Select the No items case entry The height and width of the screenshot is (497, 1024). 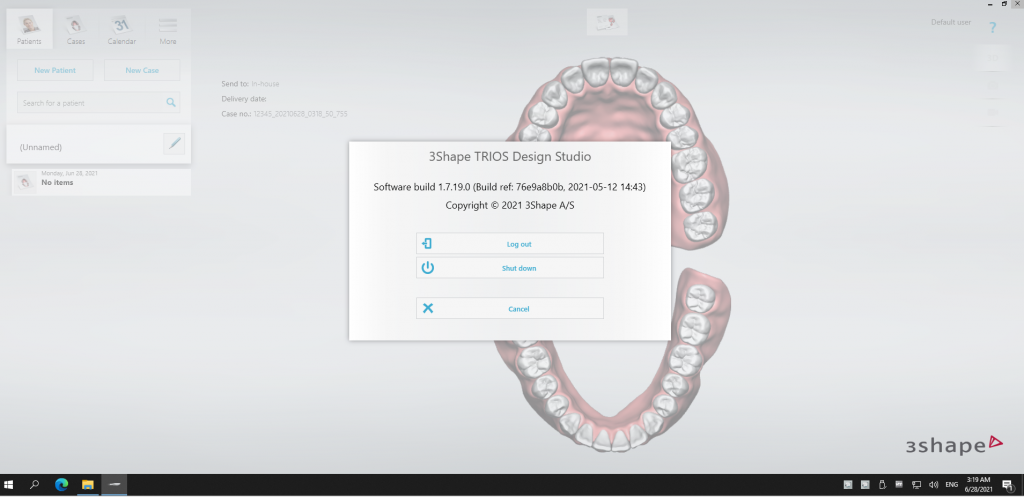click(100, 182)
